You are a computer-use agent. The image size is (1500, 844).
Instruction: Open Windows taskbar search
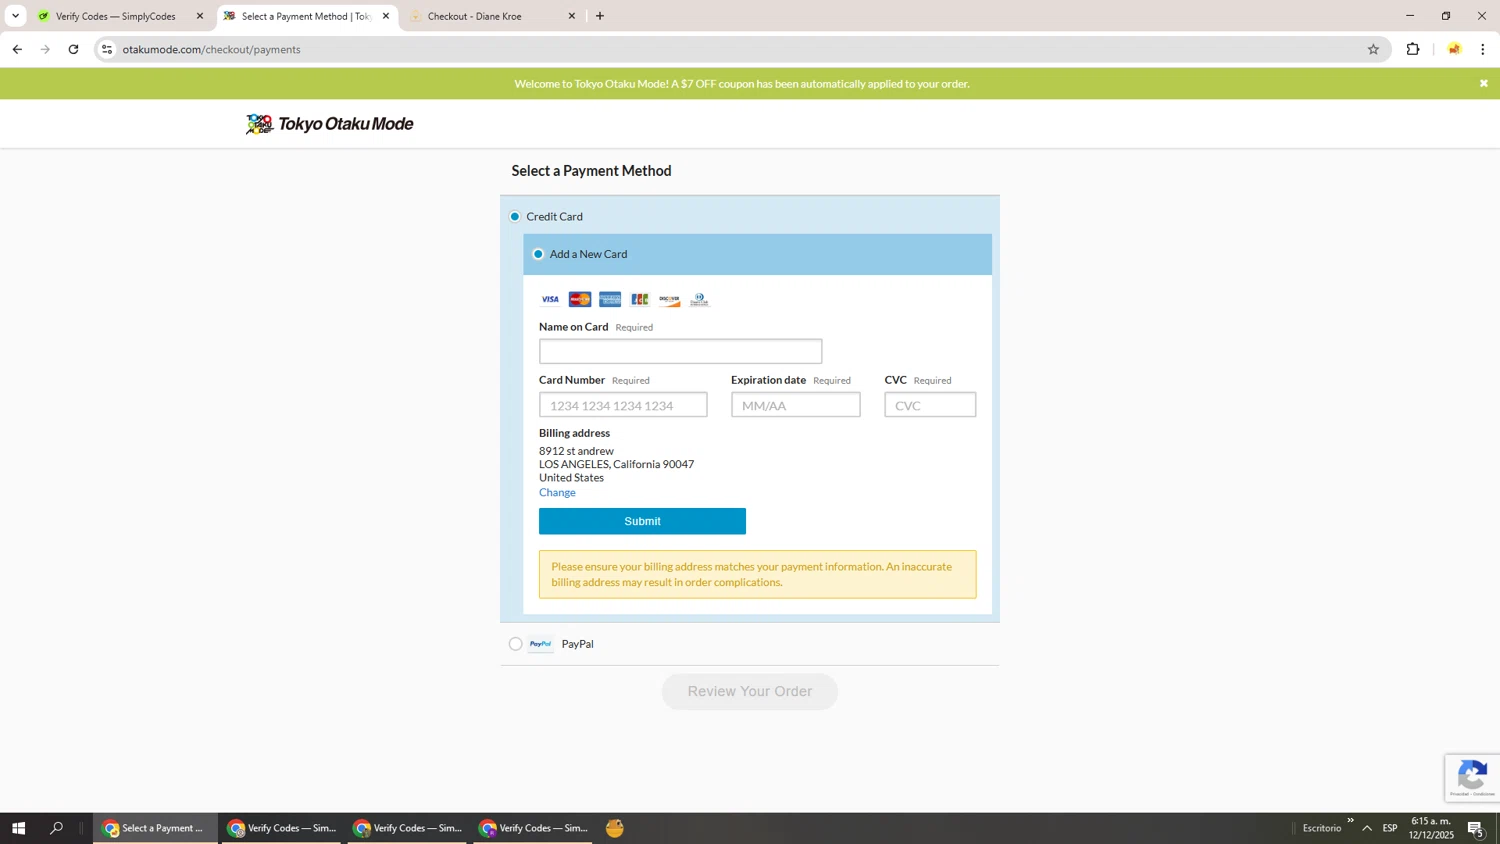[x=57, y=828]
